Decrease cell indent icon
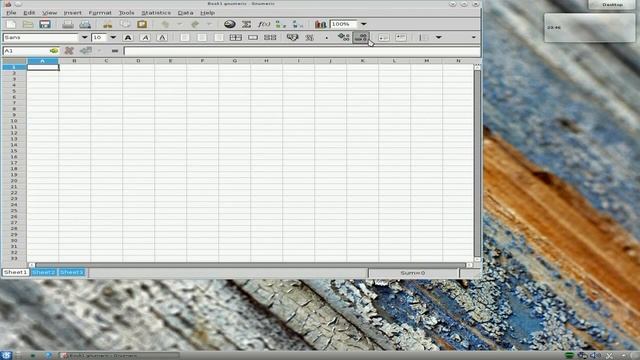This screenshot has width=640, height=360. pyautogui.click(x=384, y=38)
